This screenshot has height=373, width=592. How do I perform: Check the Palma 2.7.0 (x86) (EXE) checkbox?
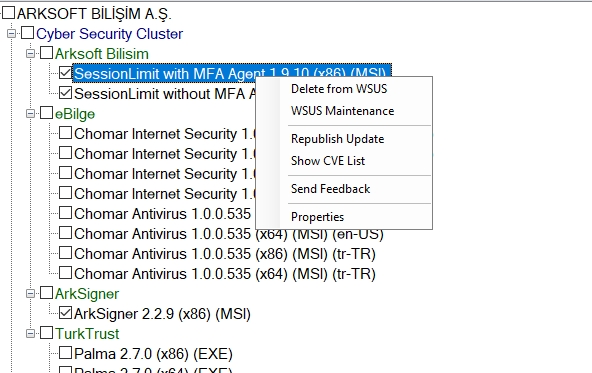[65, 353]
